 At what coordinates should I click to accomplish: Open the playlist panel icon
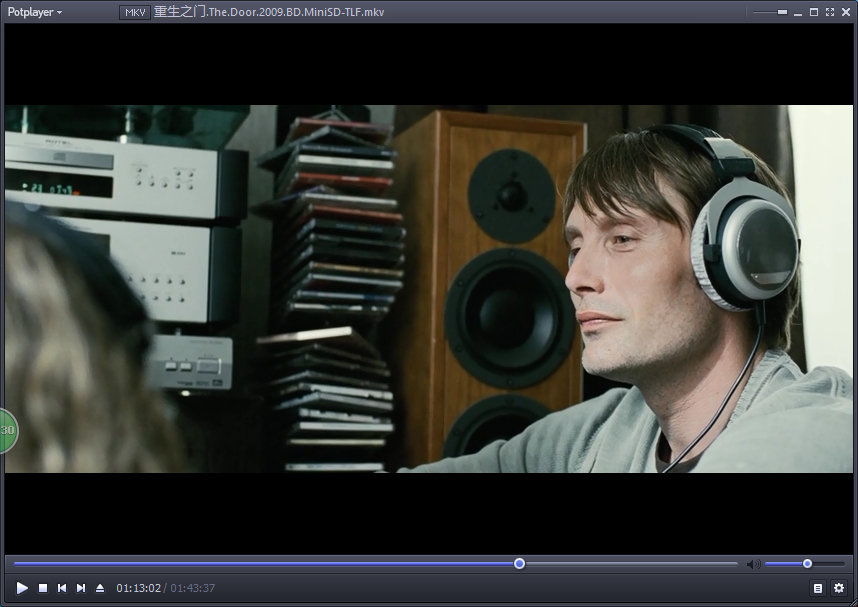(818, 588)
